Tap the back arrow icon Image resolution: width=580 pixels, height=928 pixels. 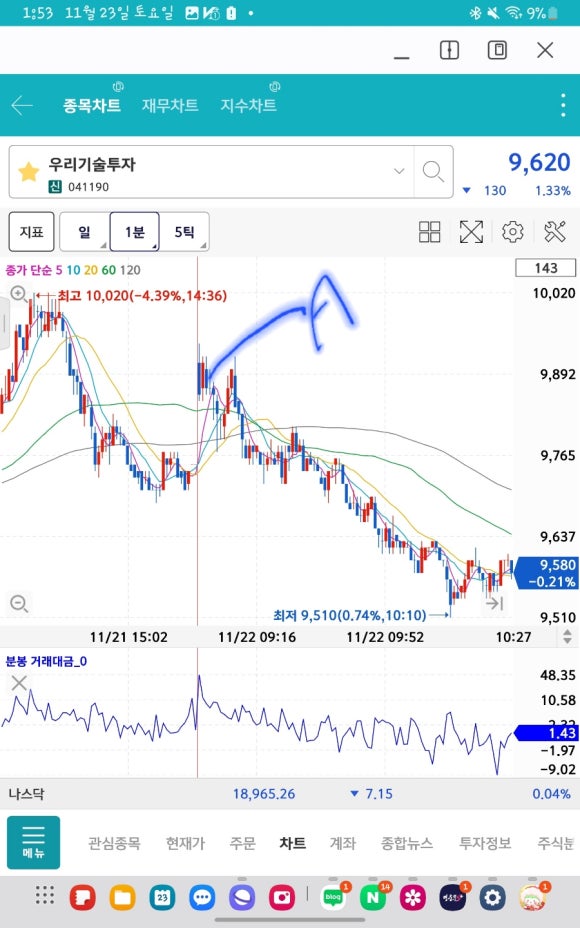(x=22, y=106)
